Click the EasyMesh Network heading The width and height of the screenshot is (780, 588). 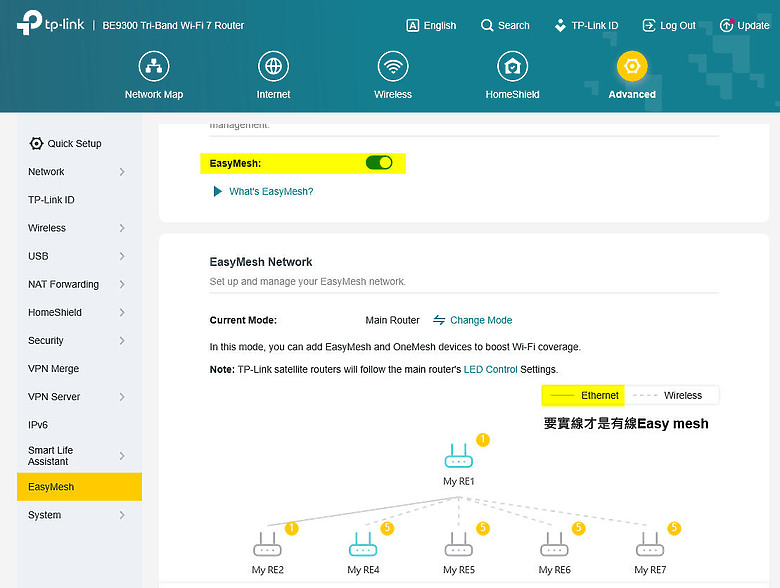click(261, 262)
